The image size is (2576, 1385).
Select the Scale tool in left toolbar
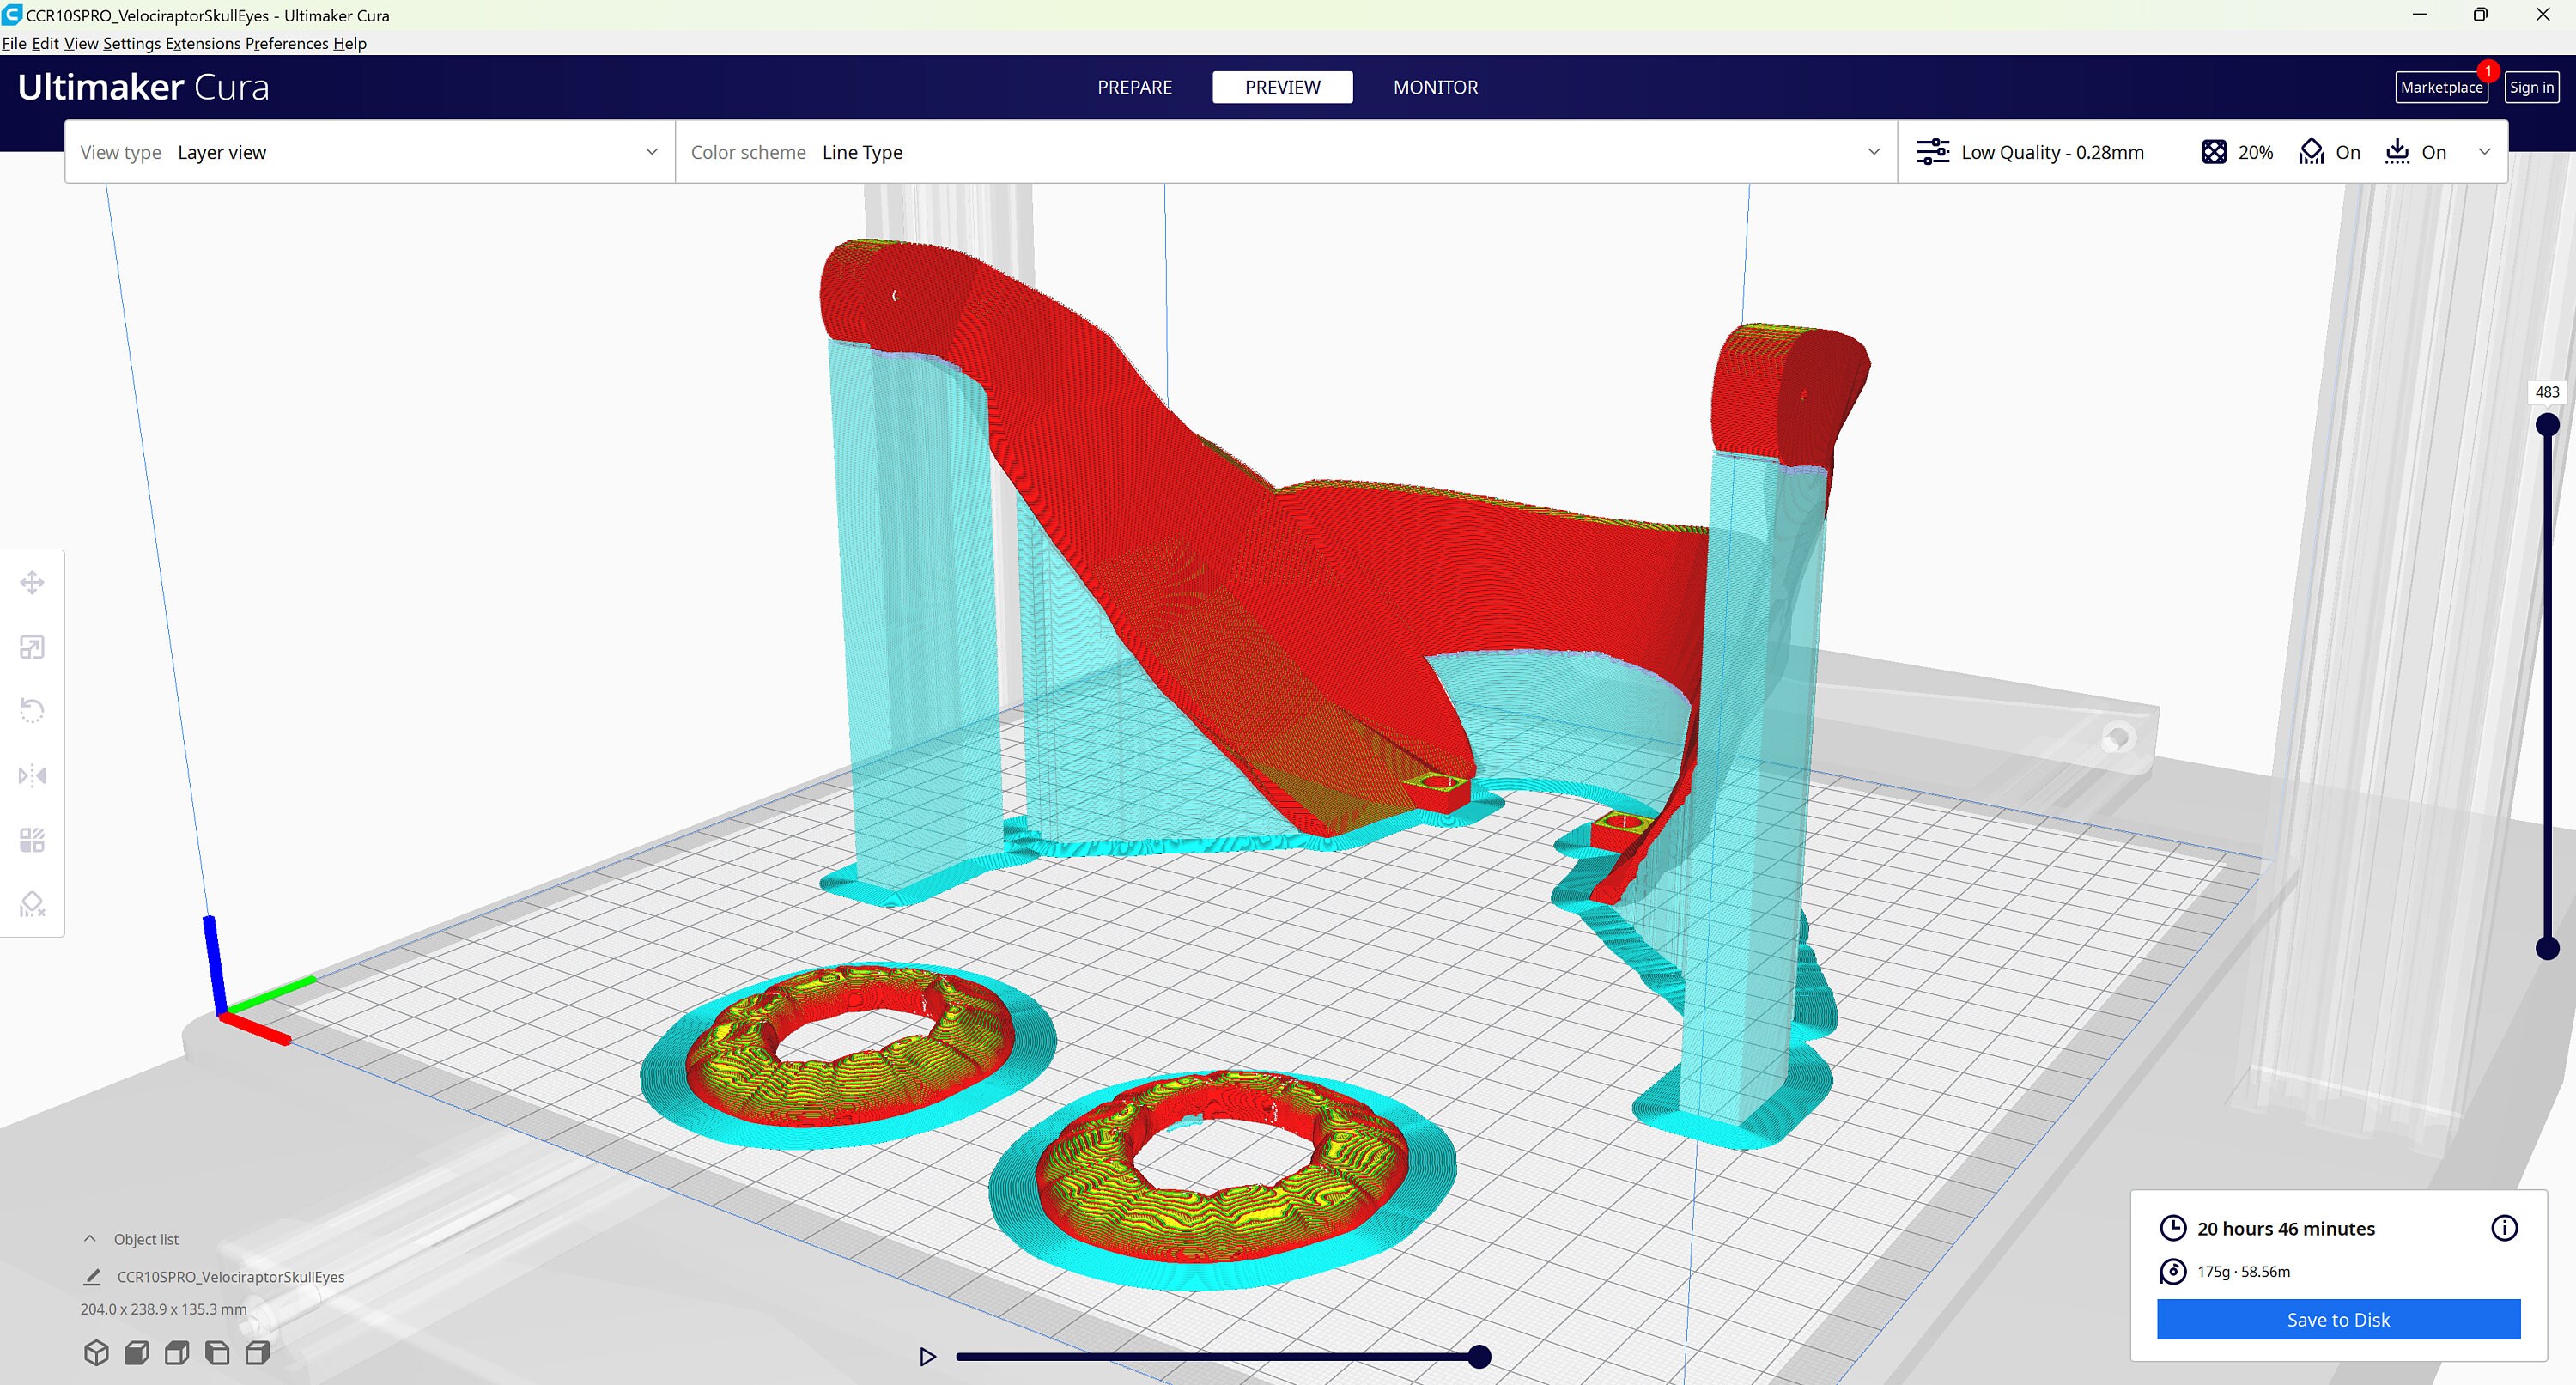32,647
